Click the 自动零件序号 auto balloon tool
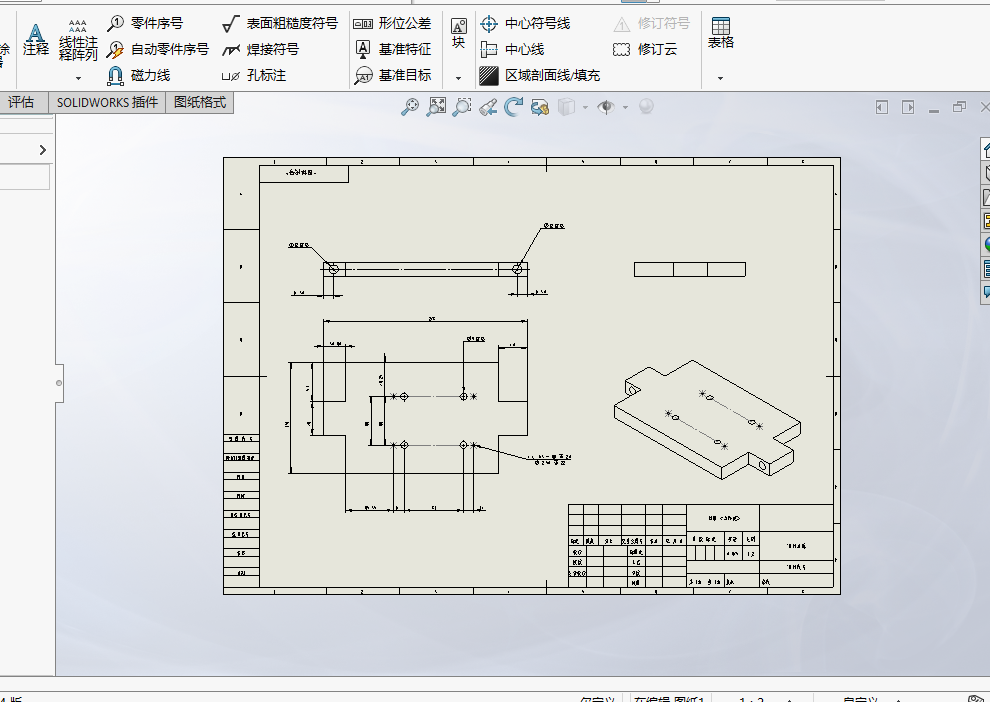This screenshot has width=990, height=702. click(157, 49)
